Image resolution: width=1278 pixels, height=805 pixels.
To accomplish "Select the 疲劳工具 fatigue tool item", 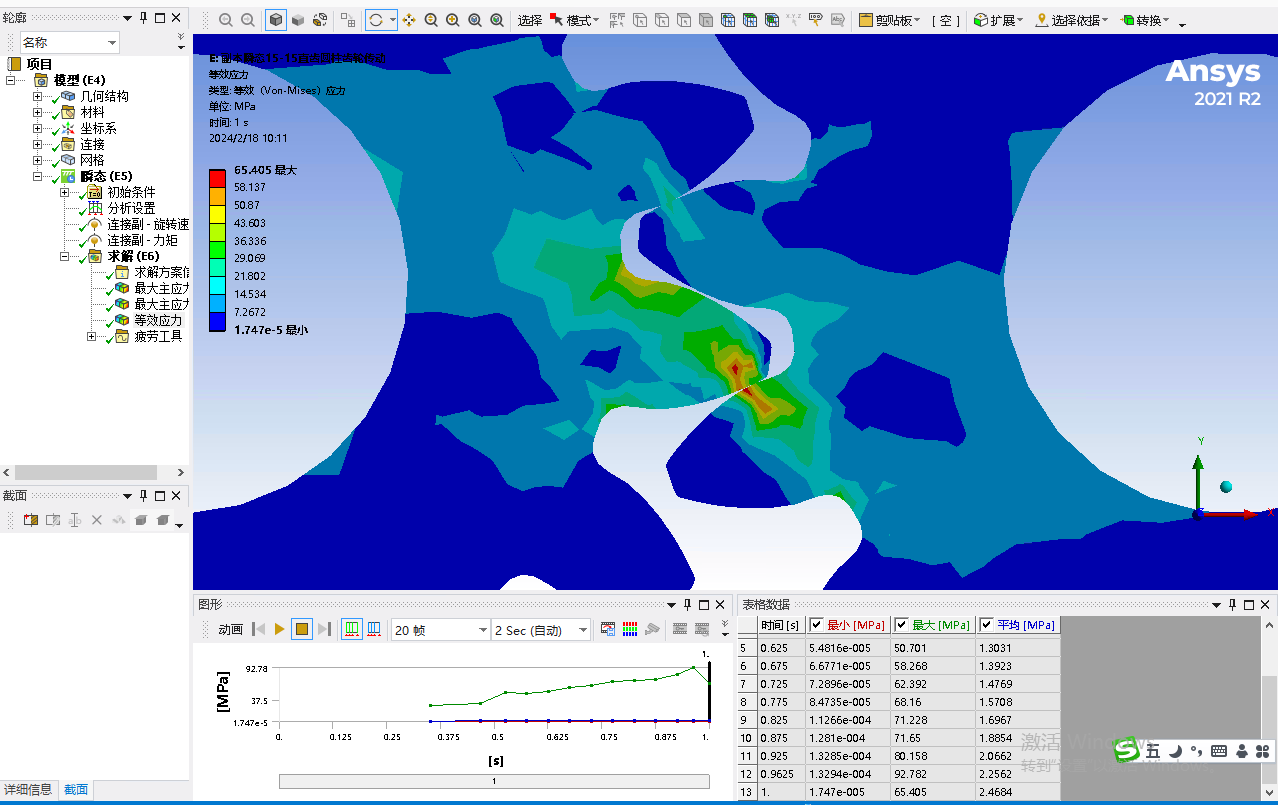I will (x=158, y=336).
